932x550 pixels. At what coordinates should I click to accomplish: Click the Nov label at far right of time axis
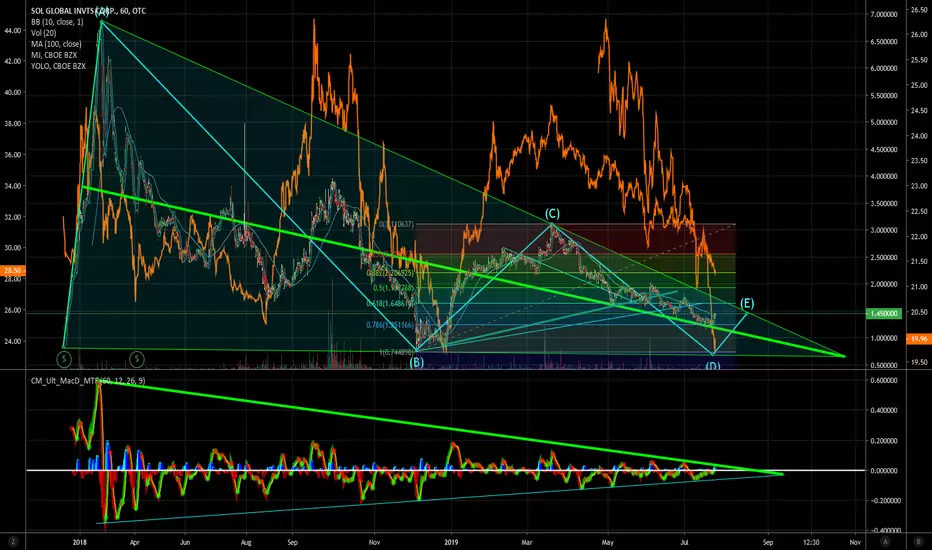pos(855,542)
